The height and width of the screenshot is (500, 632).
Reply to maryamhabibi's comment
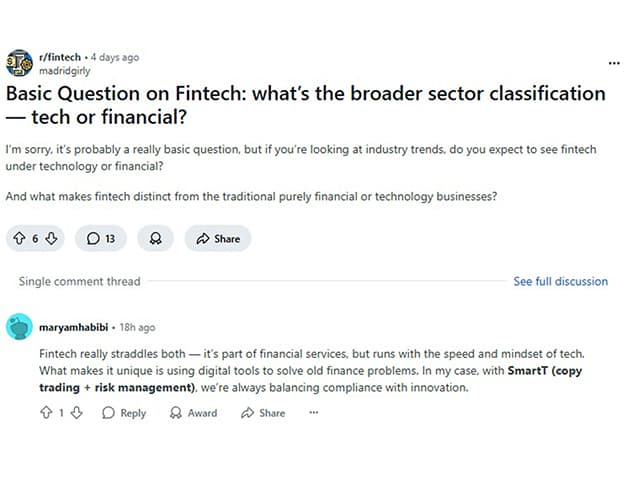click(124, 413)
